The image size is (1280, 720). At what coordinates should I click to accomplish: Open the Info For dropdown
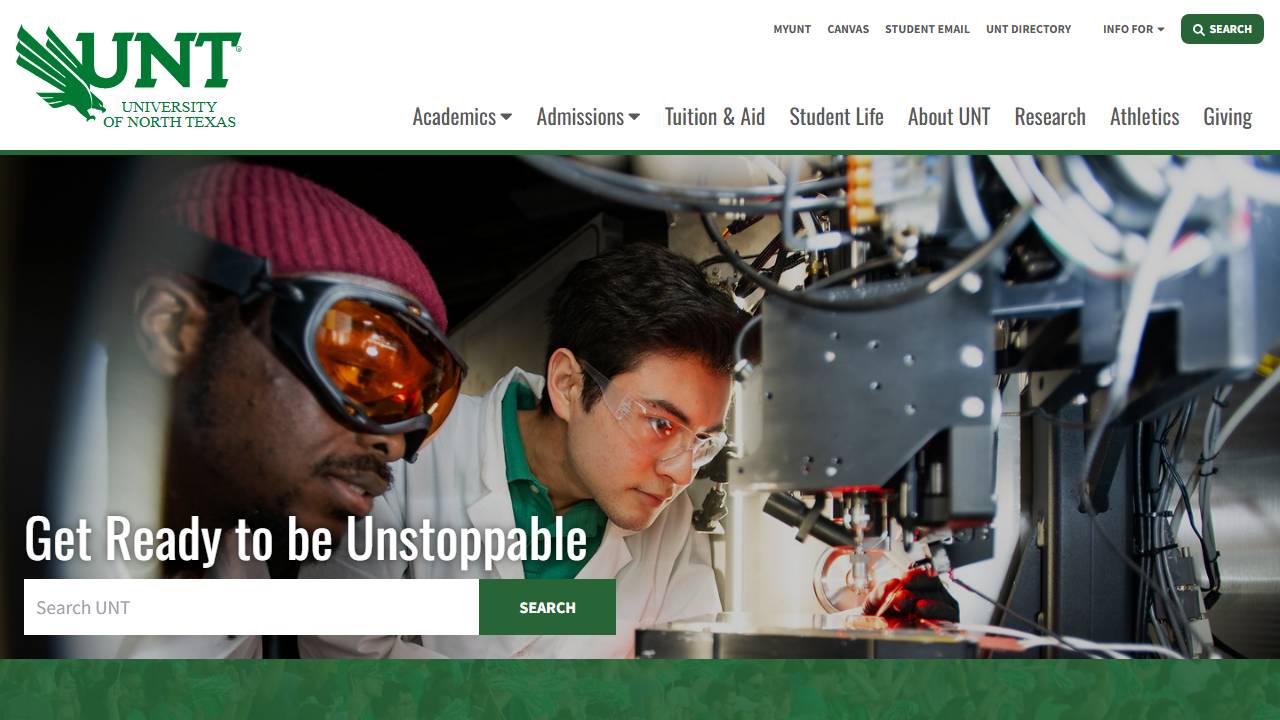[1133, 29]
